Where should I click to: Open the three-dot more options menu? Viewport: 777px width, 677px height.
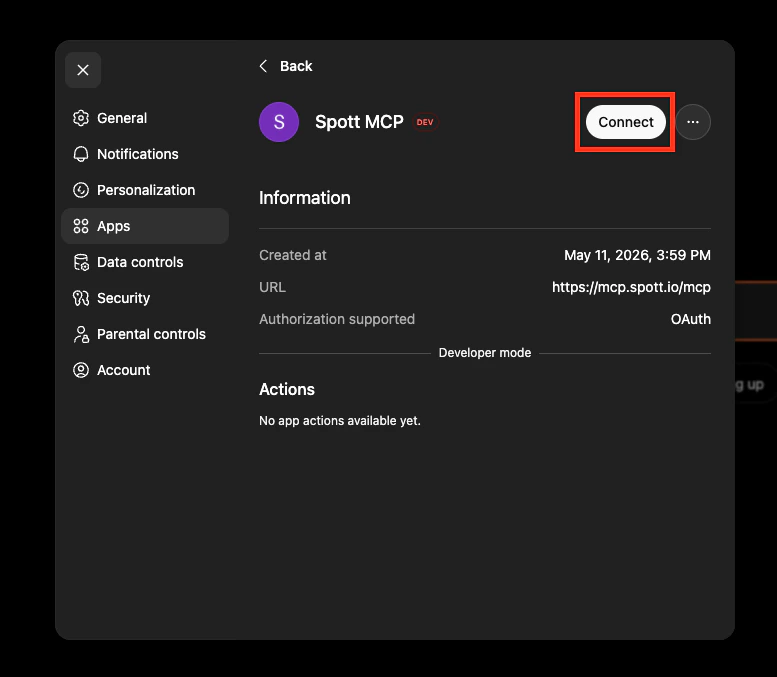point(693,122)
